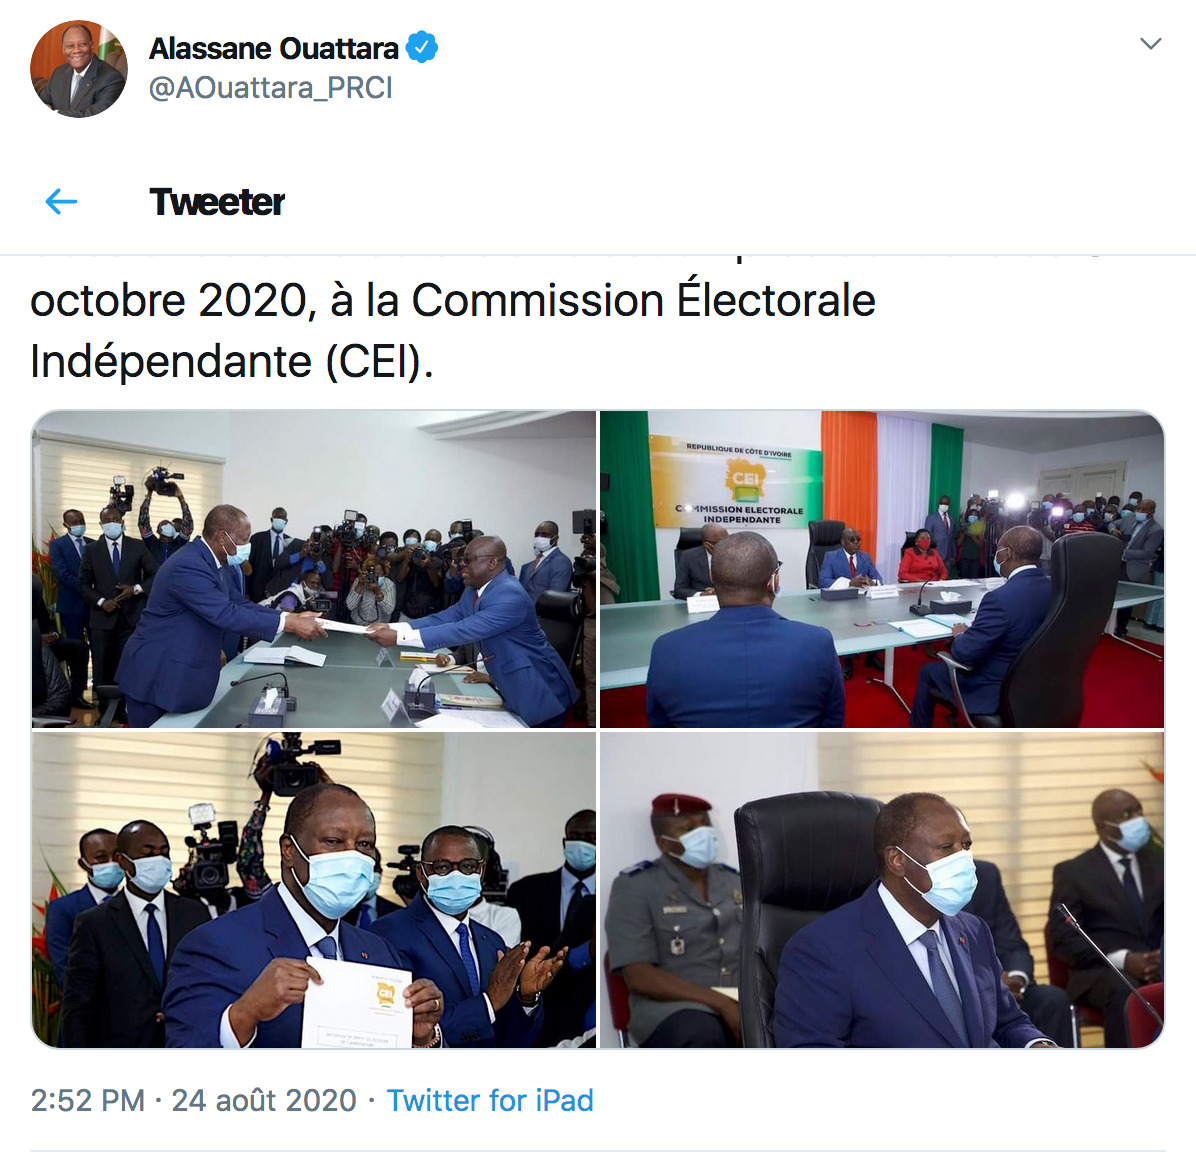Click the white receipt card in photo

(x=356, y=1003)
